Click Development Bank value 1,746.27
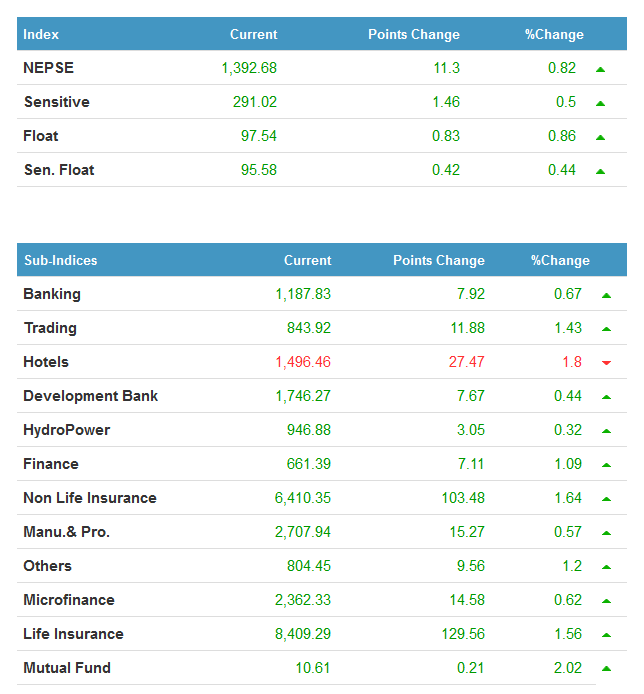Screen dimensions: 644x694 [x=303, y=396]
